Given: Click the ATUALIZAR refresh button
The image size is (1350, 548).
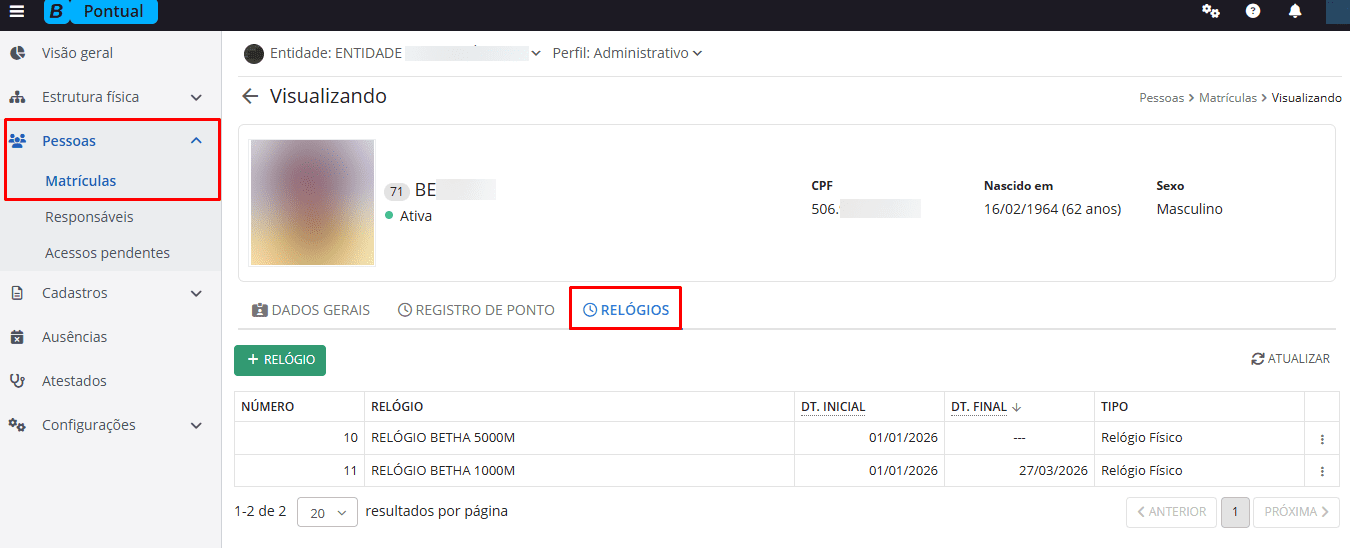Looking at the screenshot, I should pos(1290,359).
